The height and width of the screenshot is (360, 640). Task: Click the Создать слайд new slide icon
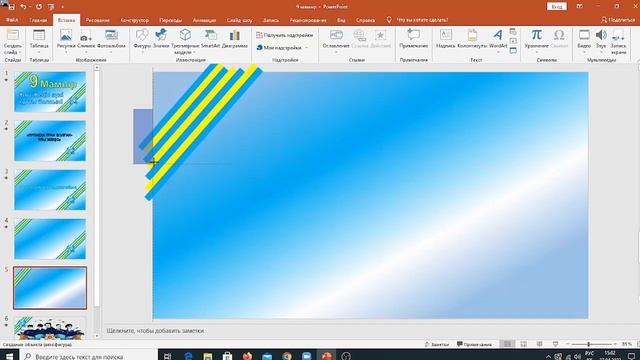[x=13, y=36]
